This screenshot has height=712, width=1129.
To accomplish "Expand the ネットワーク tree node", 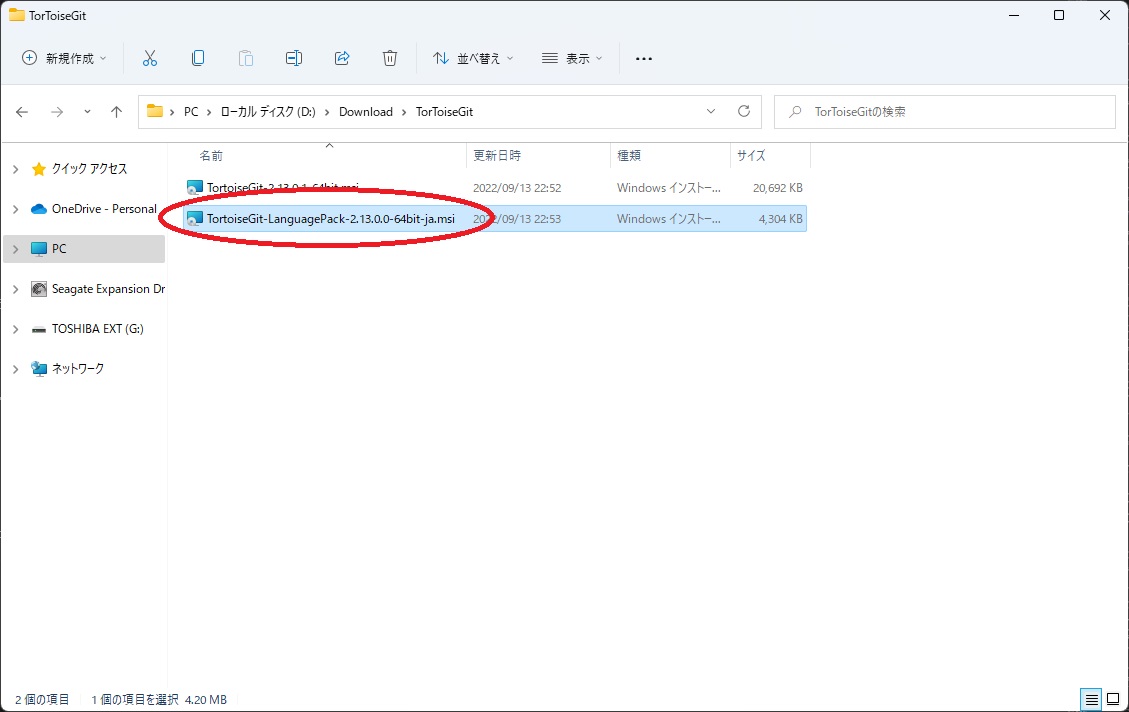I will 16,369.
